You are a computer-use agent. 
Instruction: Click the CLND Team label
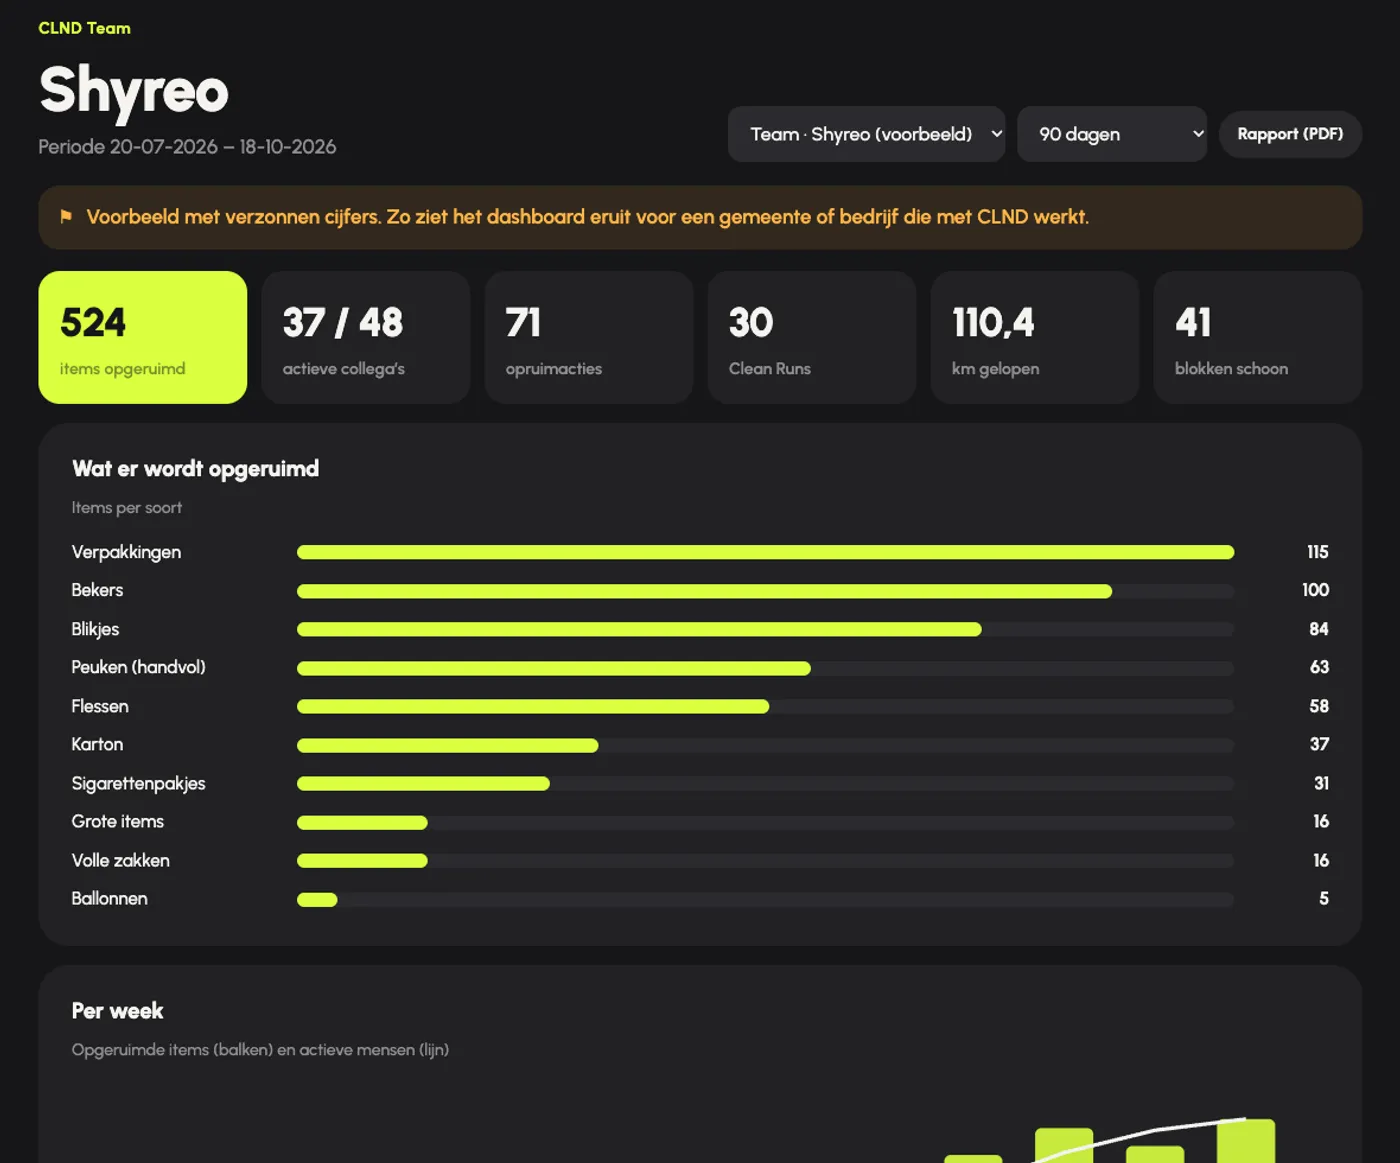84,28
